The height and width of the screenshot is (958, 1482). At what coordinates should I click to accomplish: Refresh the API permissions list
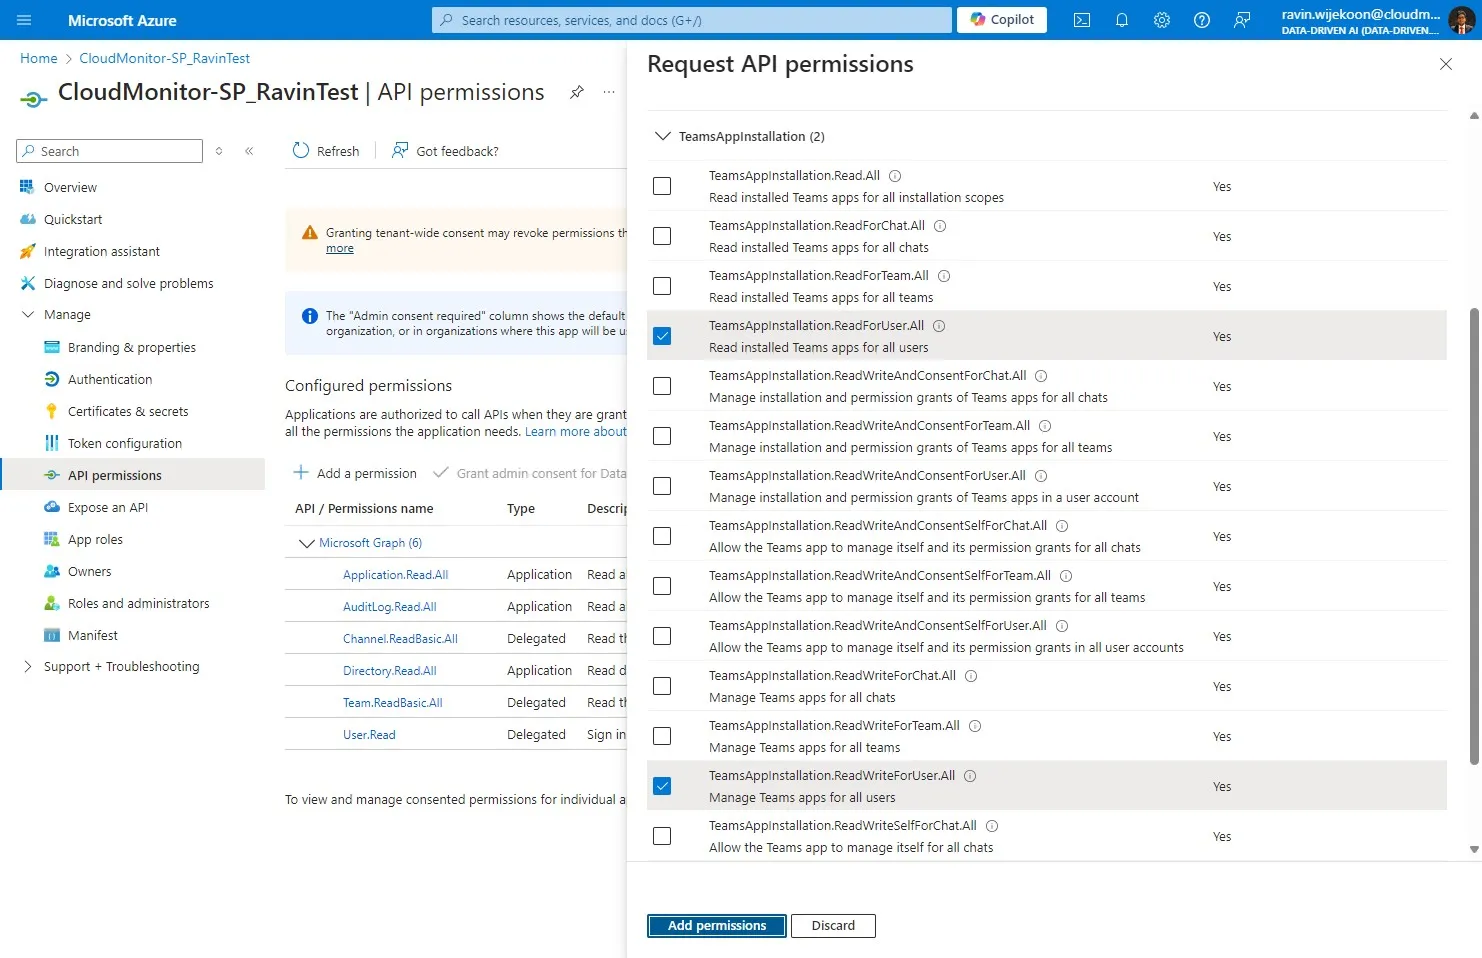326,151
